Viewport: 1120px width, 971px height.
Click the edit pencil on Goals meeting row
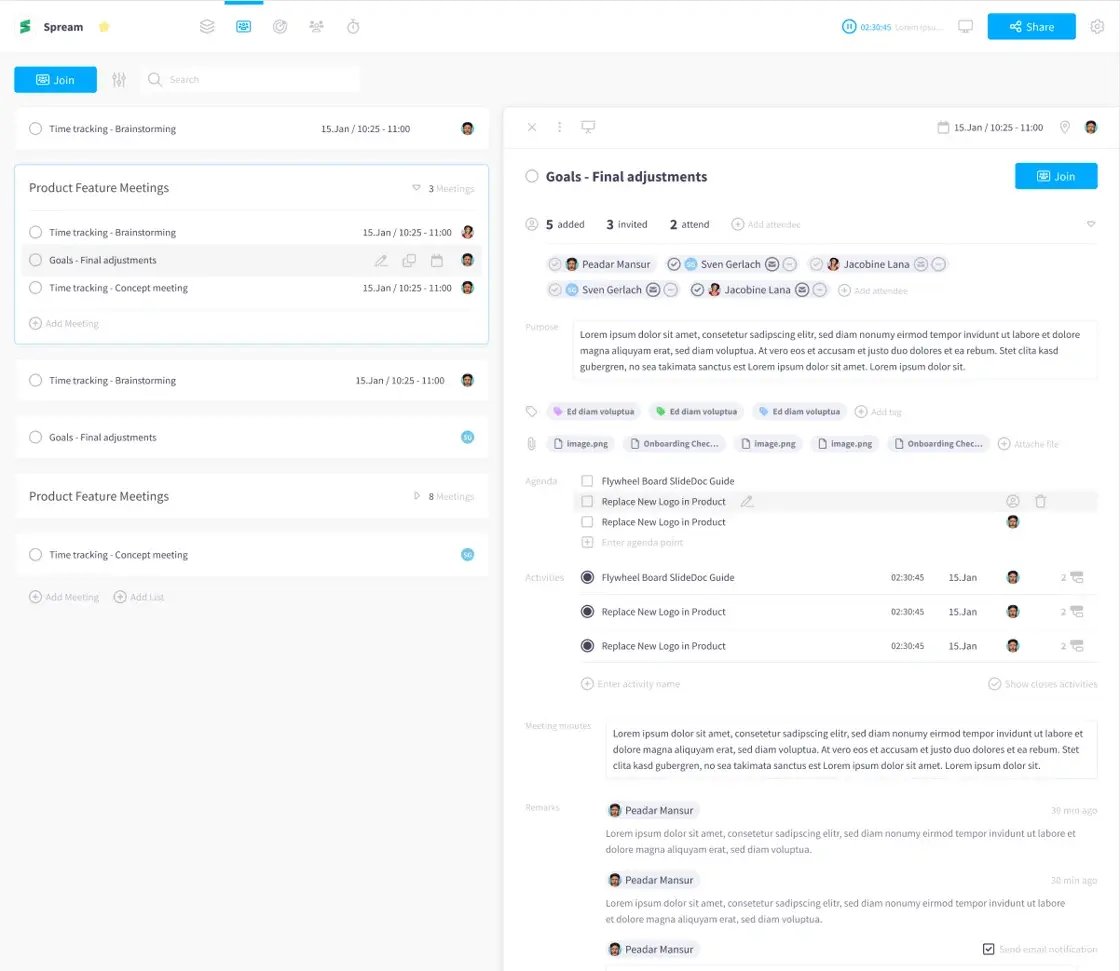coord(381,261)
